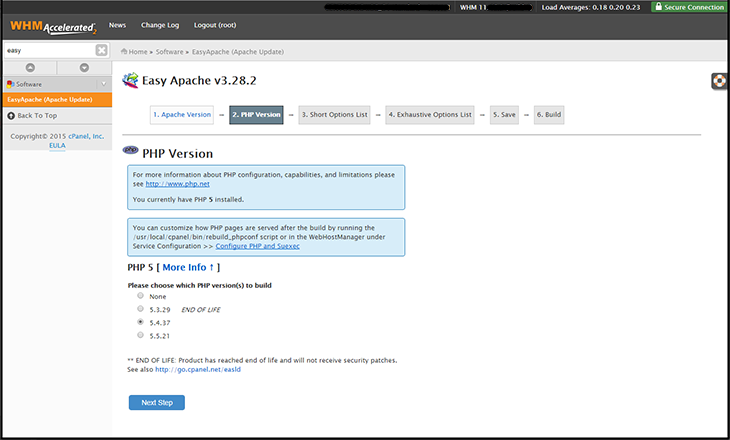This screenshot has width=730, height=440.
Task: Open the News menu
Action: (x=117, y=25)
